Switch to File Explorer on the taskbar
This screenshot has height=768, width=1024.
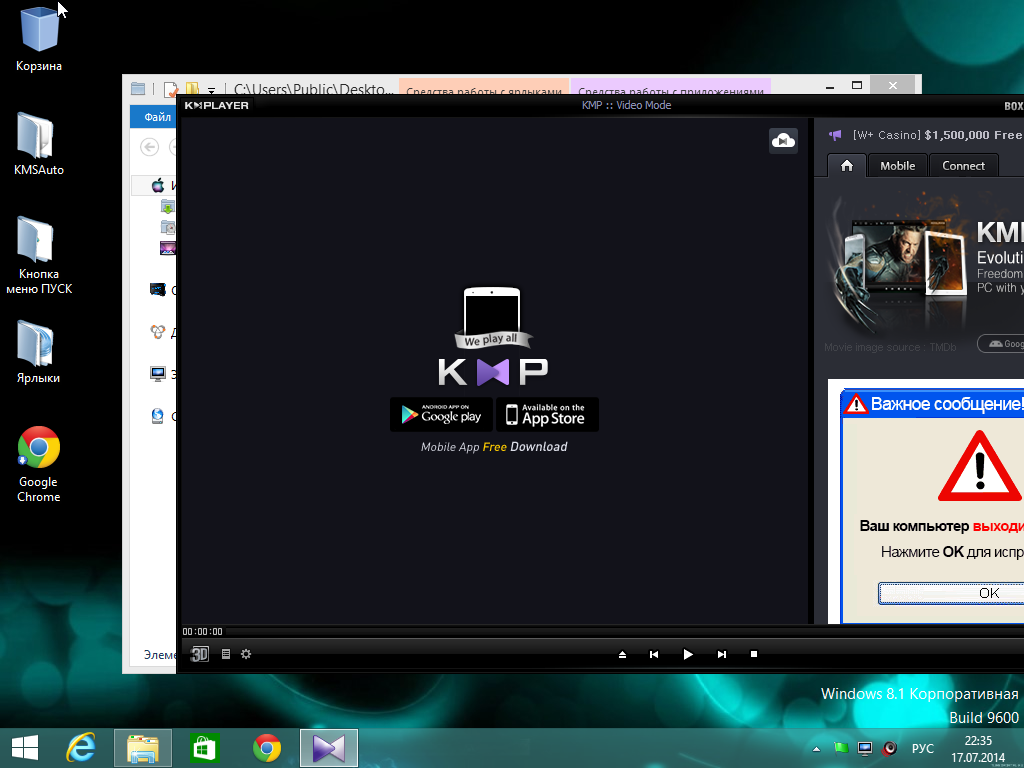coord(143,748)
